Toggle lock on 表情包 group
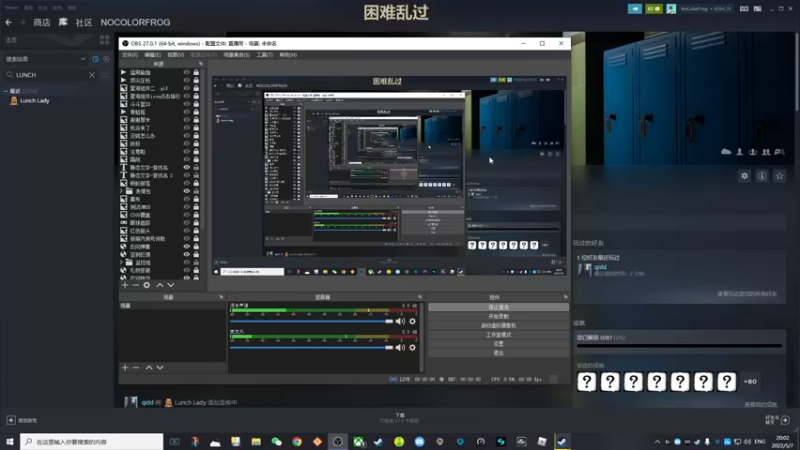 196,191
